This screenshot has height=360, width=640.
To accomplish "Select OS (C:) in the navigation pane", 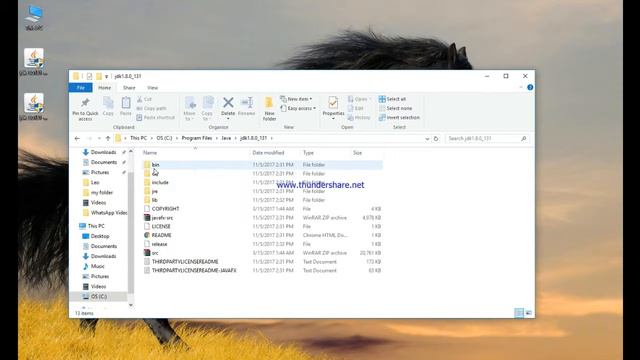I will [99, 296].
